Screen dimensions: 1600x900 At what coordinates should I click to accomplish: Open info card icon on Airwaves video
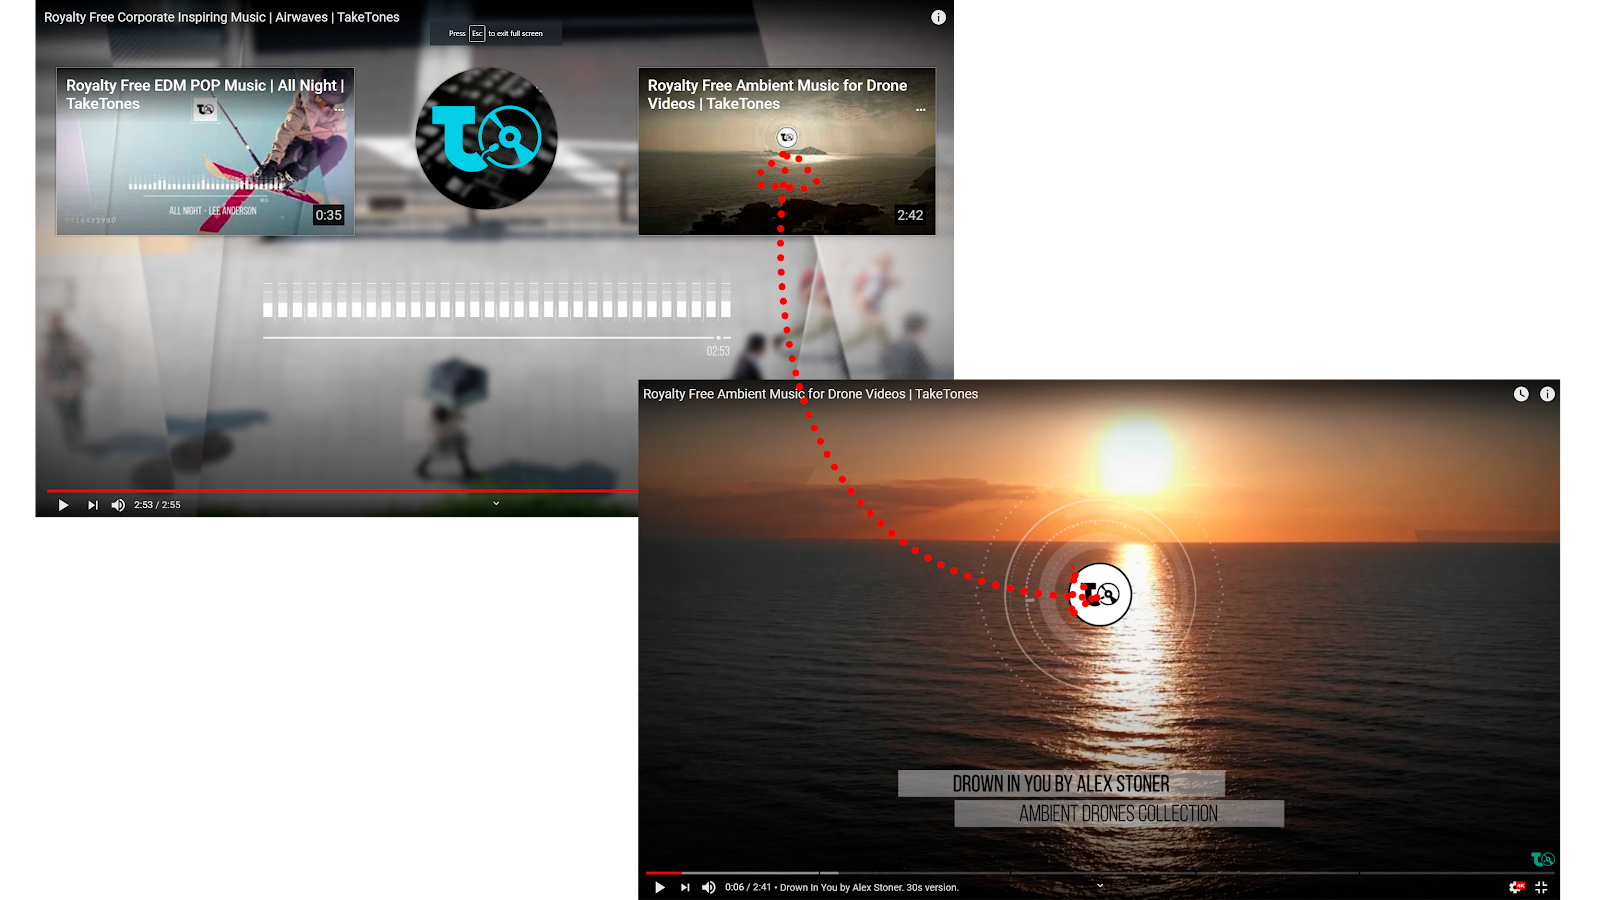[938, 17]
